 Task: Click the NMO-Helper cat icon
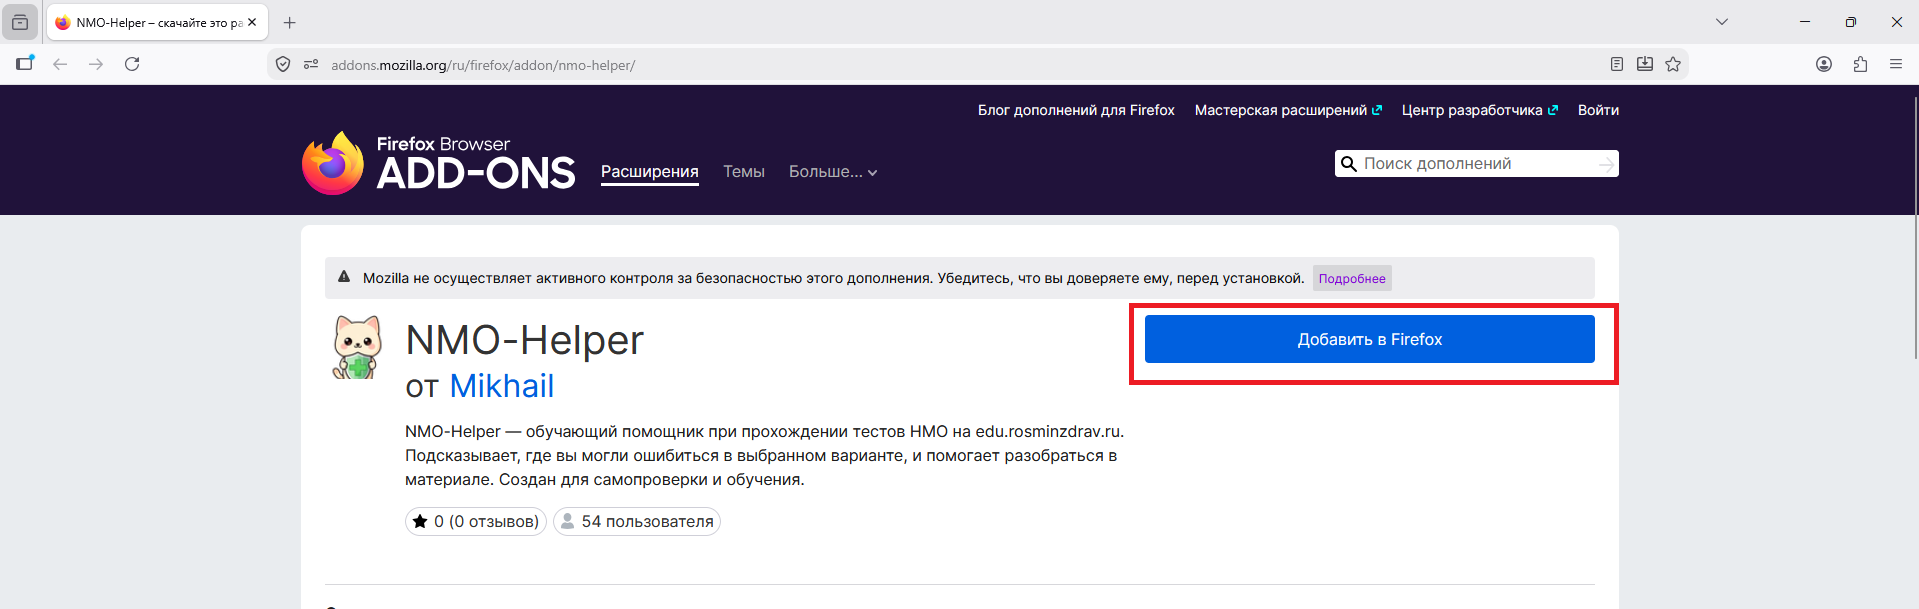(357, 348)
